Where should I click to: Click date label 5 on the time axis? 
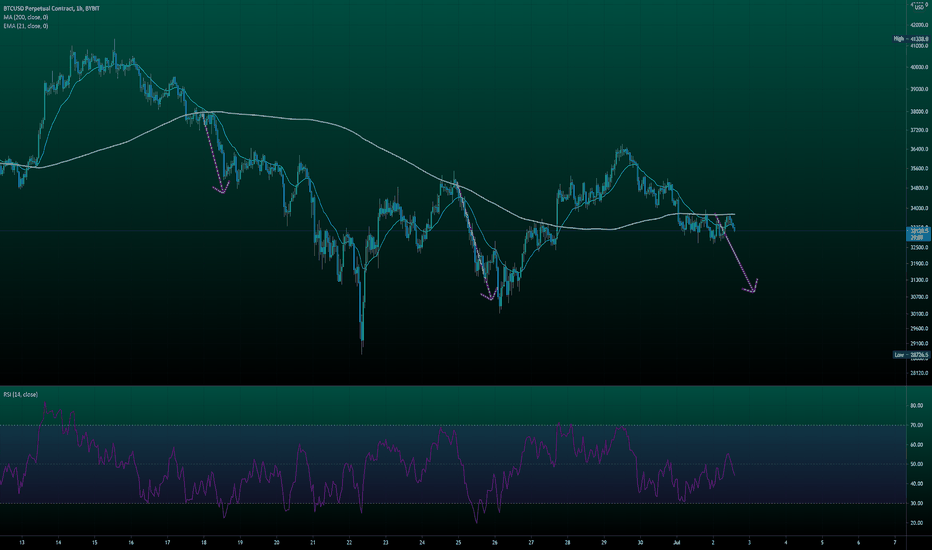822,542
